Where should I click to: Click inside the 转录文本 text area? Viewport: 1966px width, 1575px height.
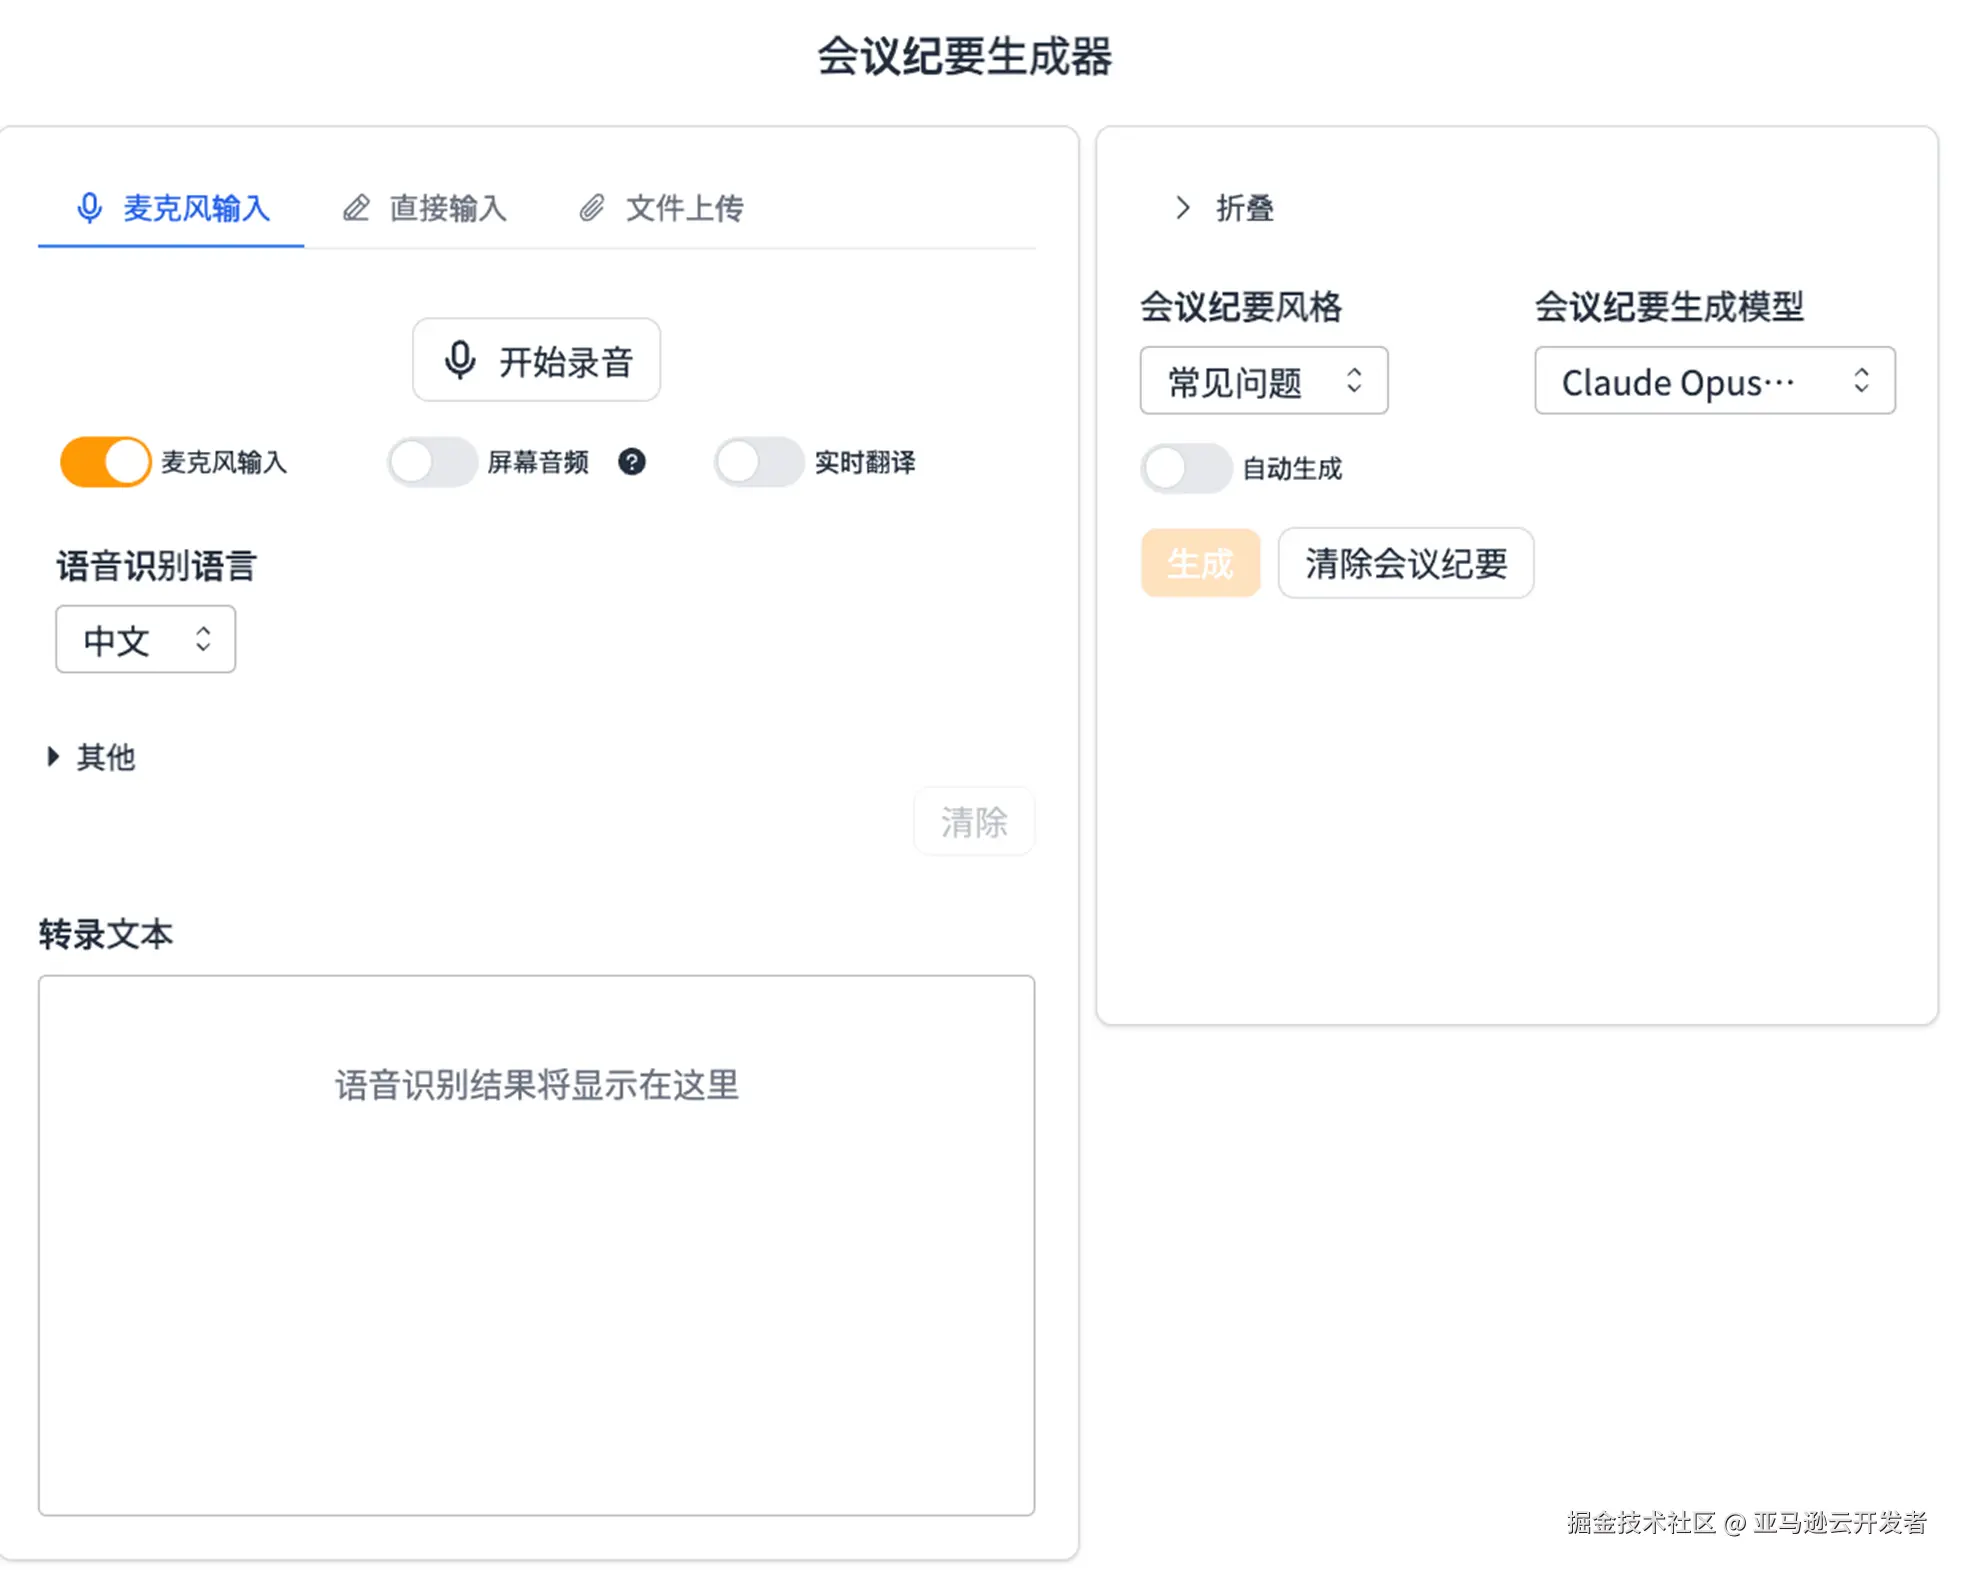[536, 1245]
